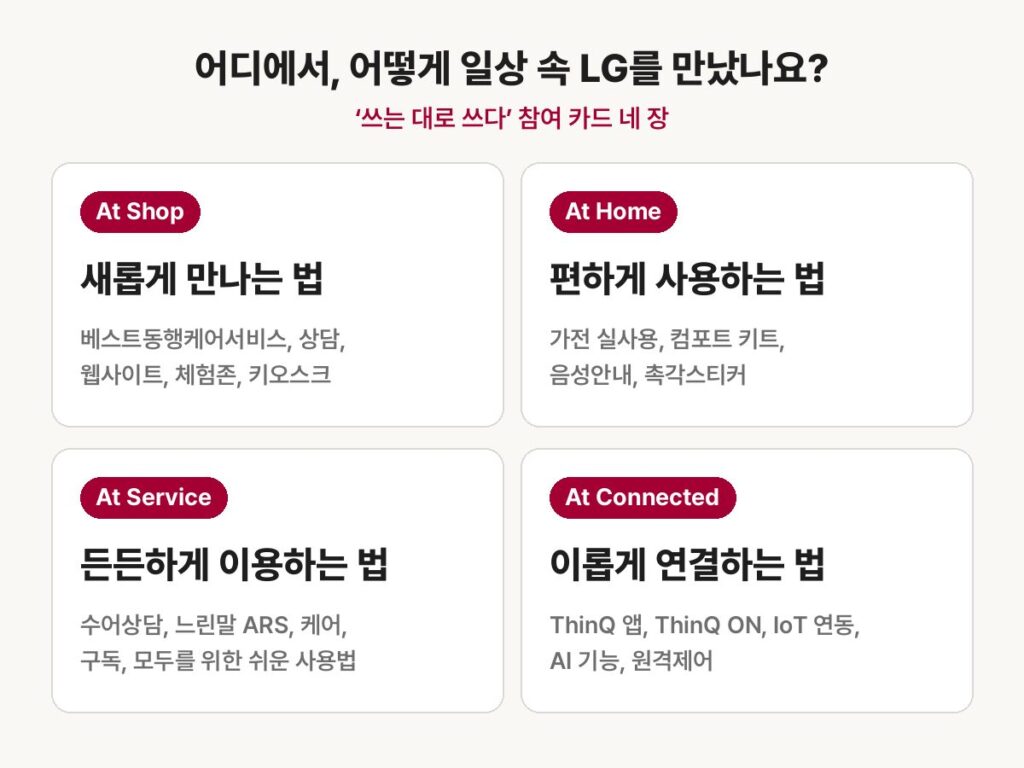Open the 편하게 사용하는 법 card title
The height and width of the screenshot is (768, 1024).
click(x=686, y=279)
